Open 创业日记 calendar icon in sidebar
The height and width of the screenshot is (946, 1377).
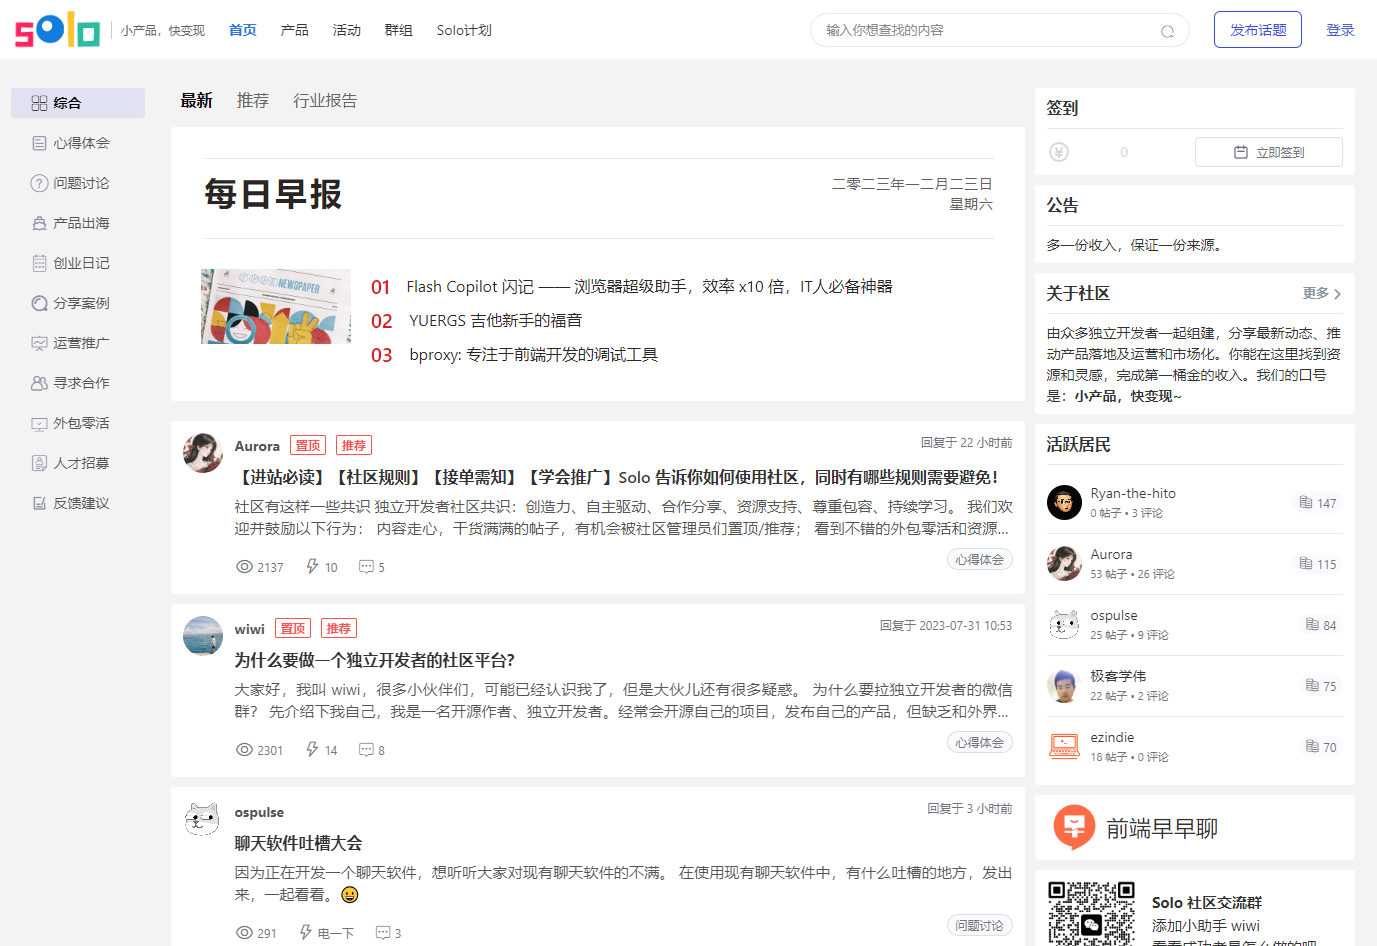pos(39,263)
